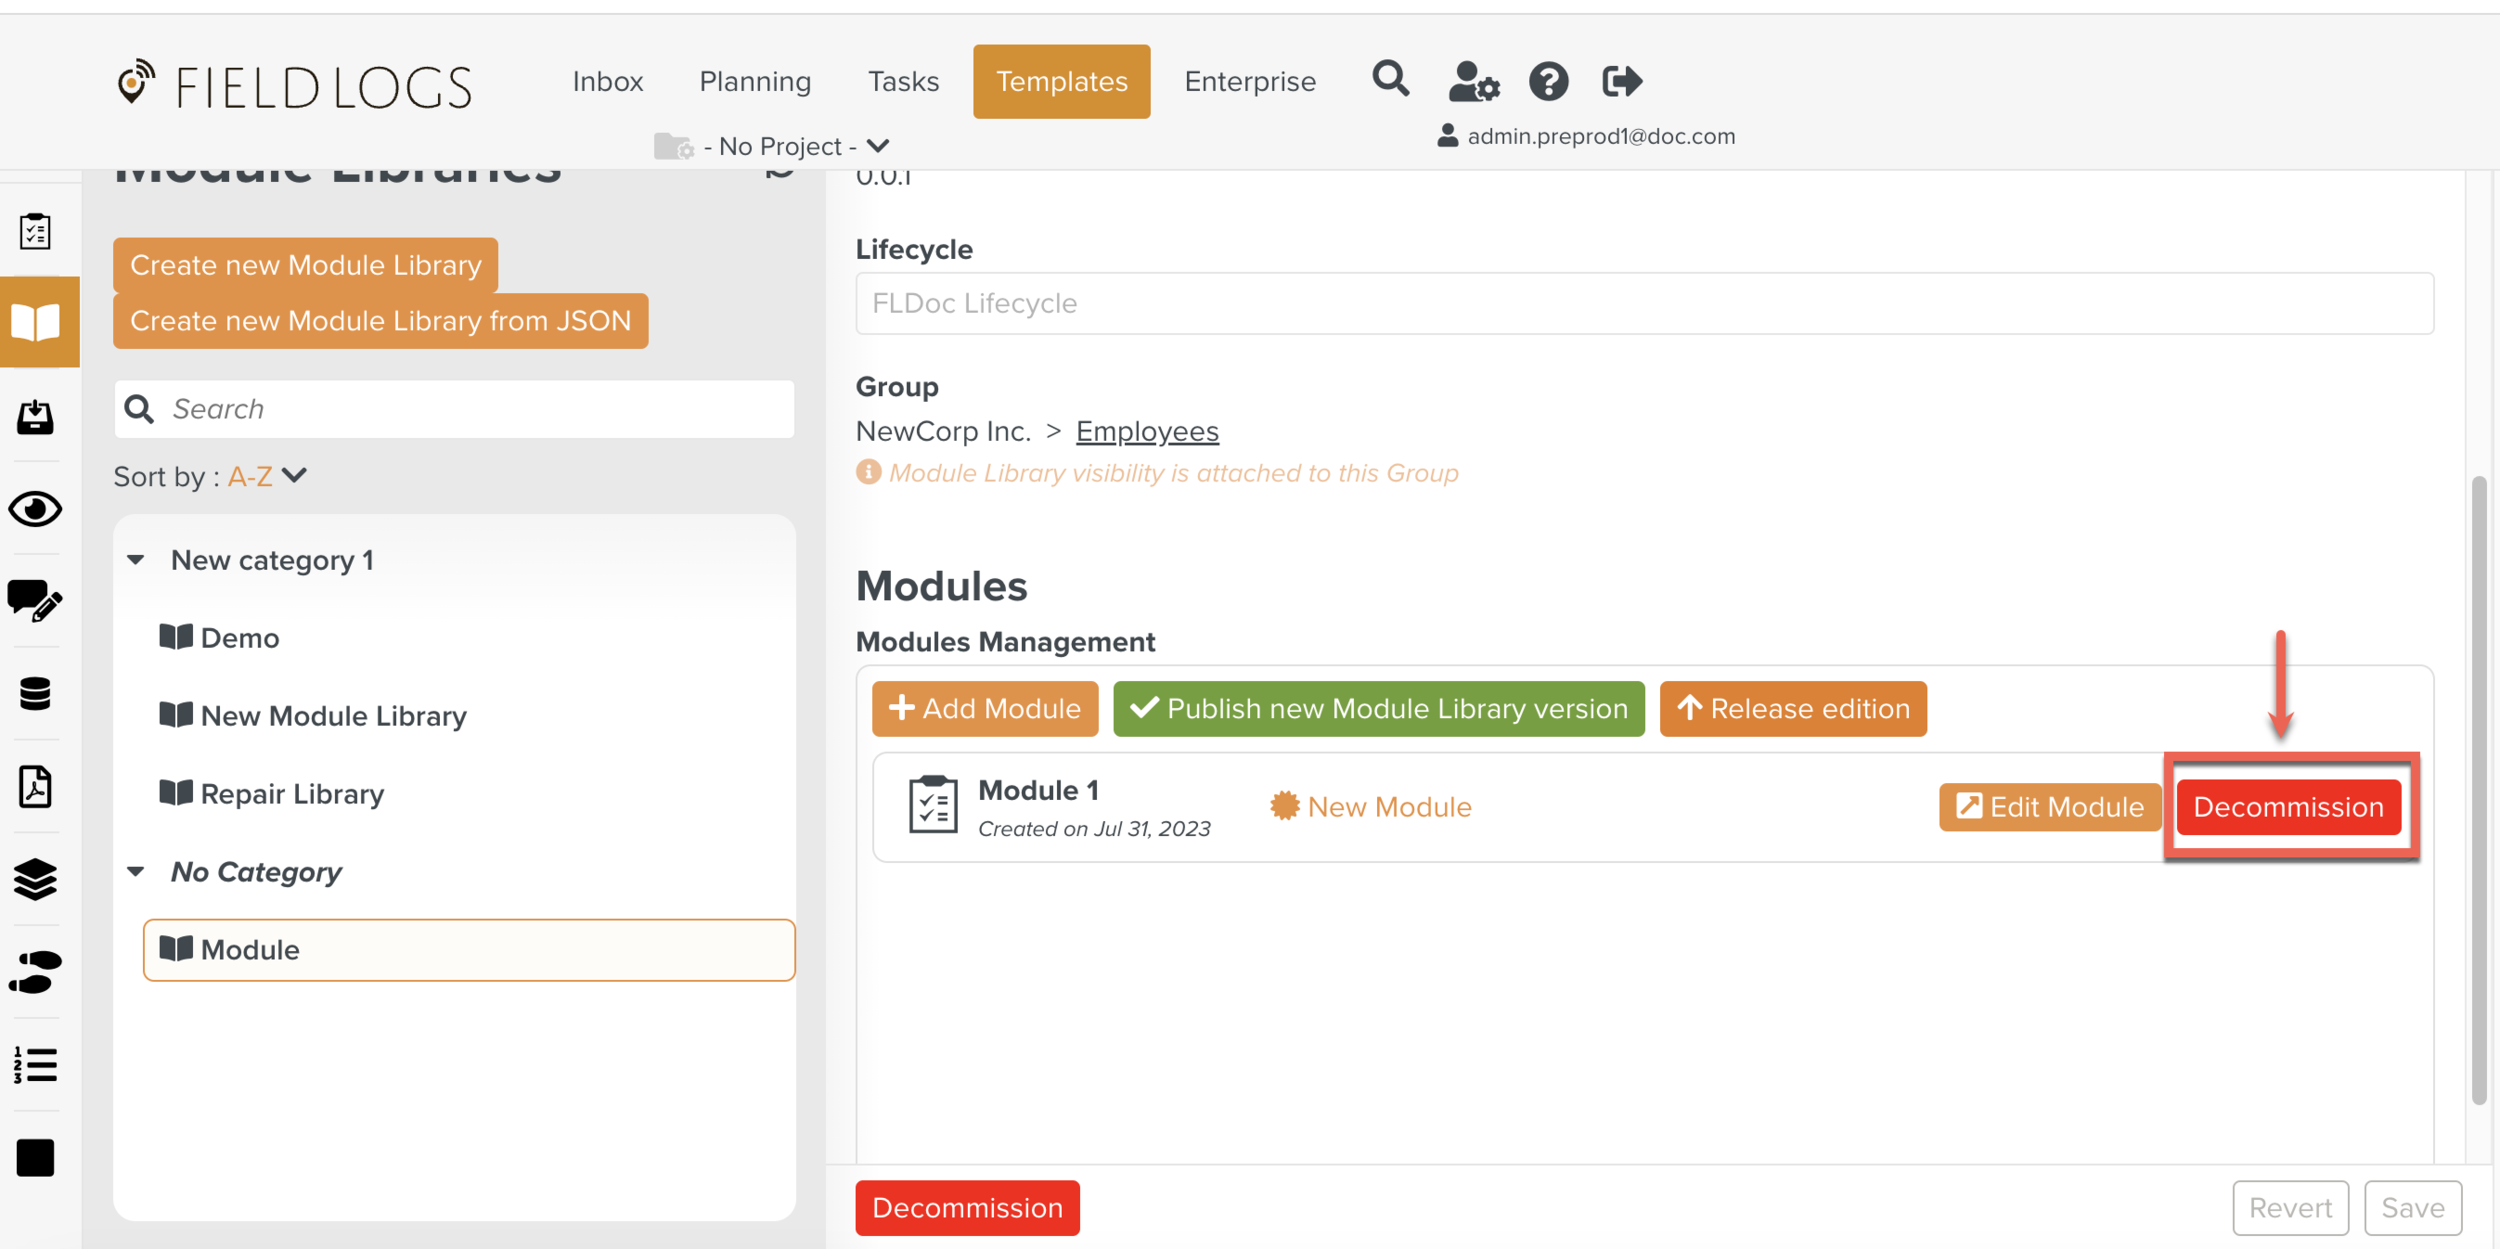Collapse the New category 1 group
This screenshot has height=1249, width=2500.
136,560
